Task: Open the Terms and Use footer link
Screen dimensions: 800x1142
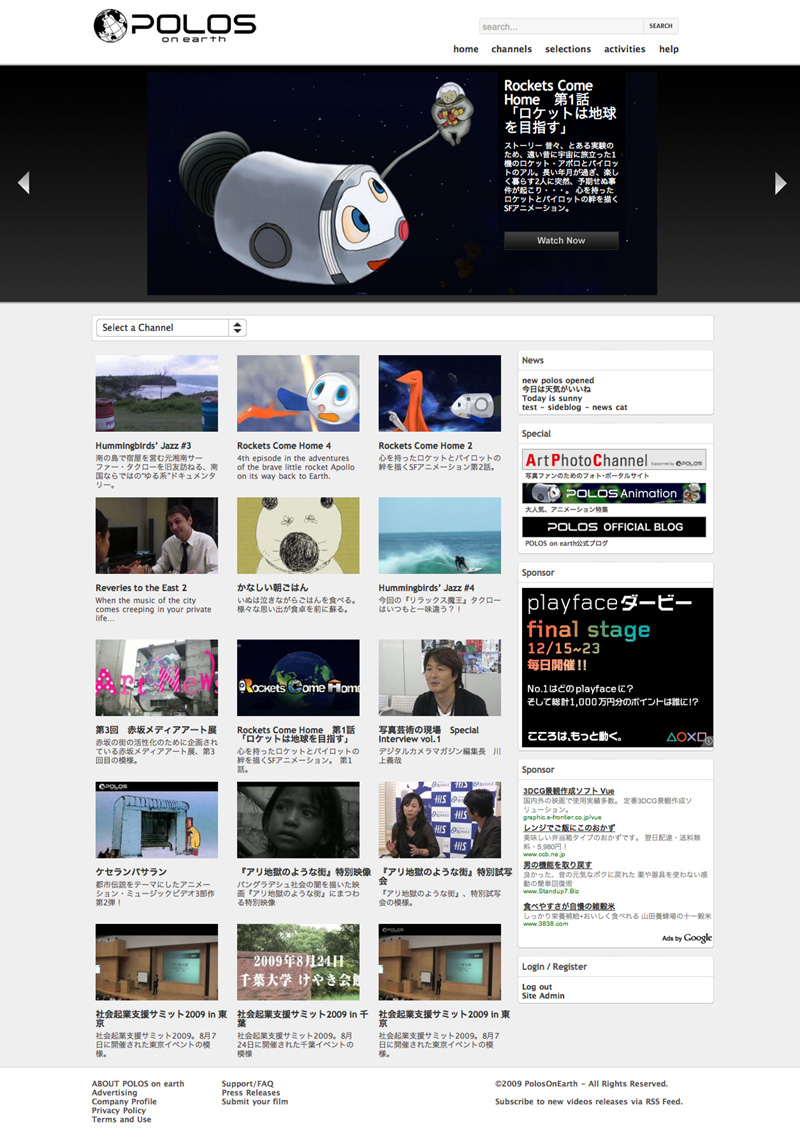Action: click(x=122, y=1119)
